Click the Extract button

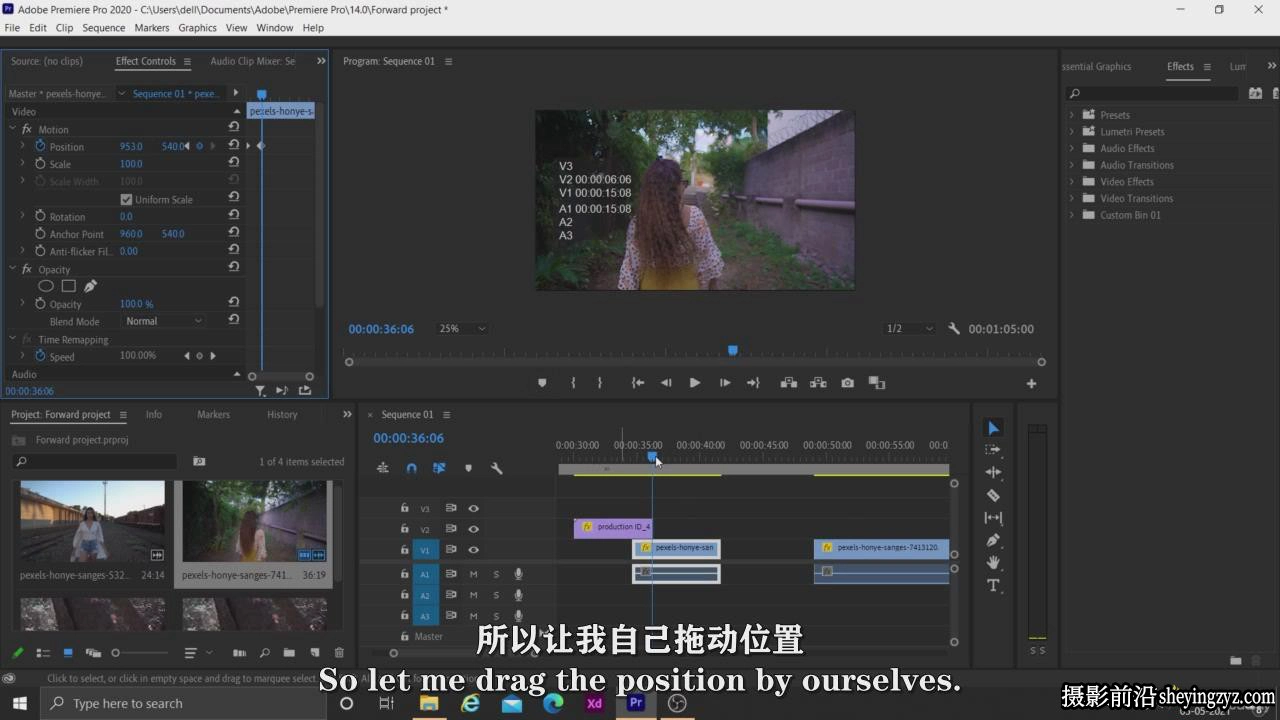point(818,383)
